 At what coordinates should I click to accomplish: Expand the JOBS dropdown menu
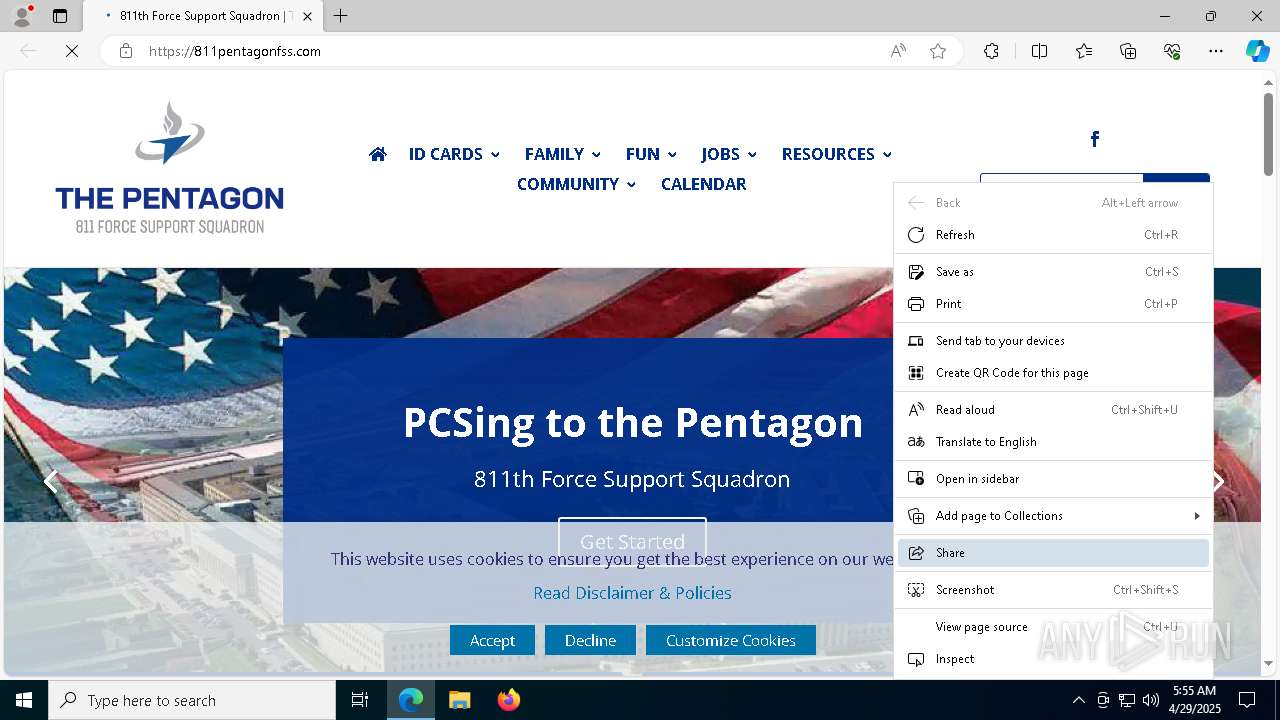tap(729, 154)
